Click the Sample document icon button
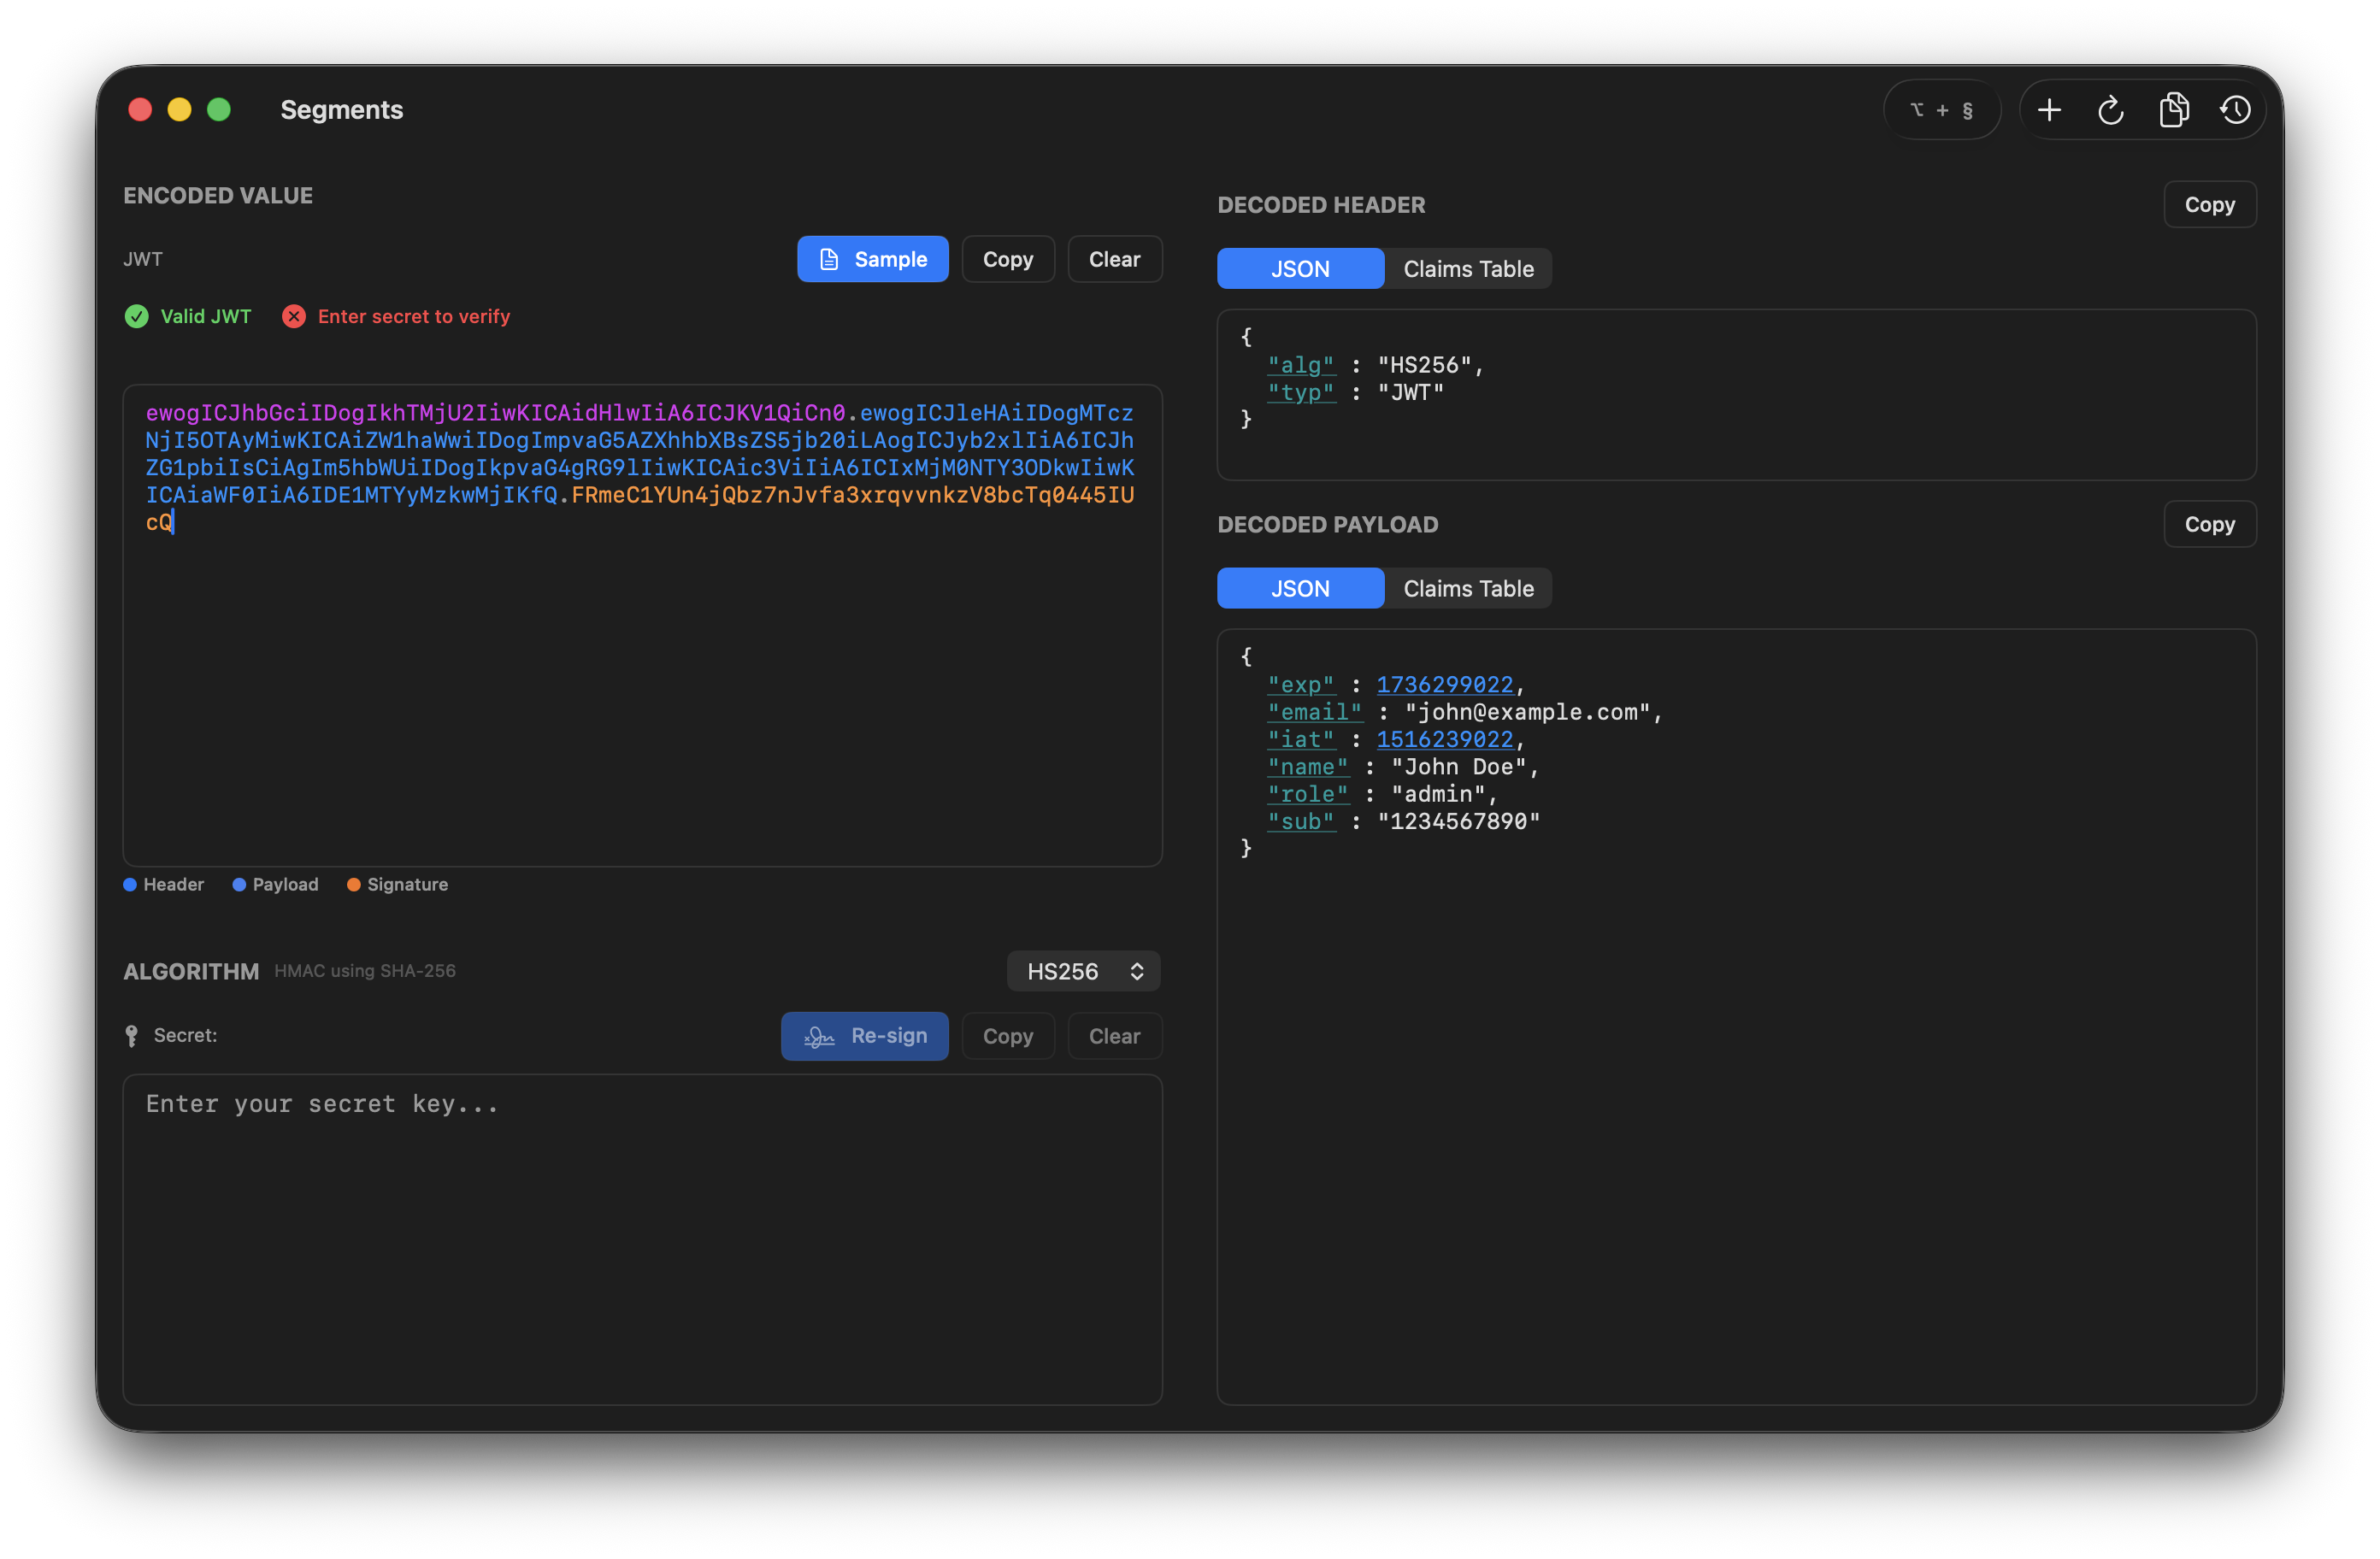 829,258
